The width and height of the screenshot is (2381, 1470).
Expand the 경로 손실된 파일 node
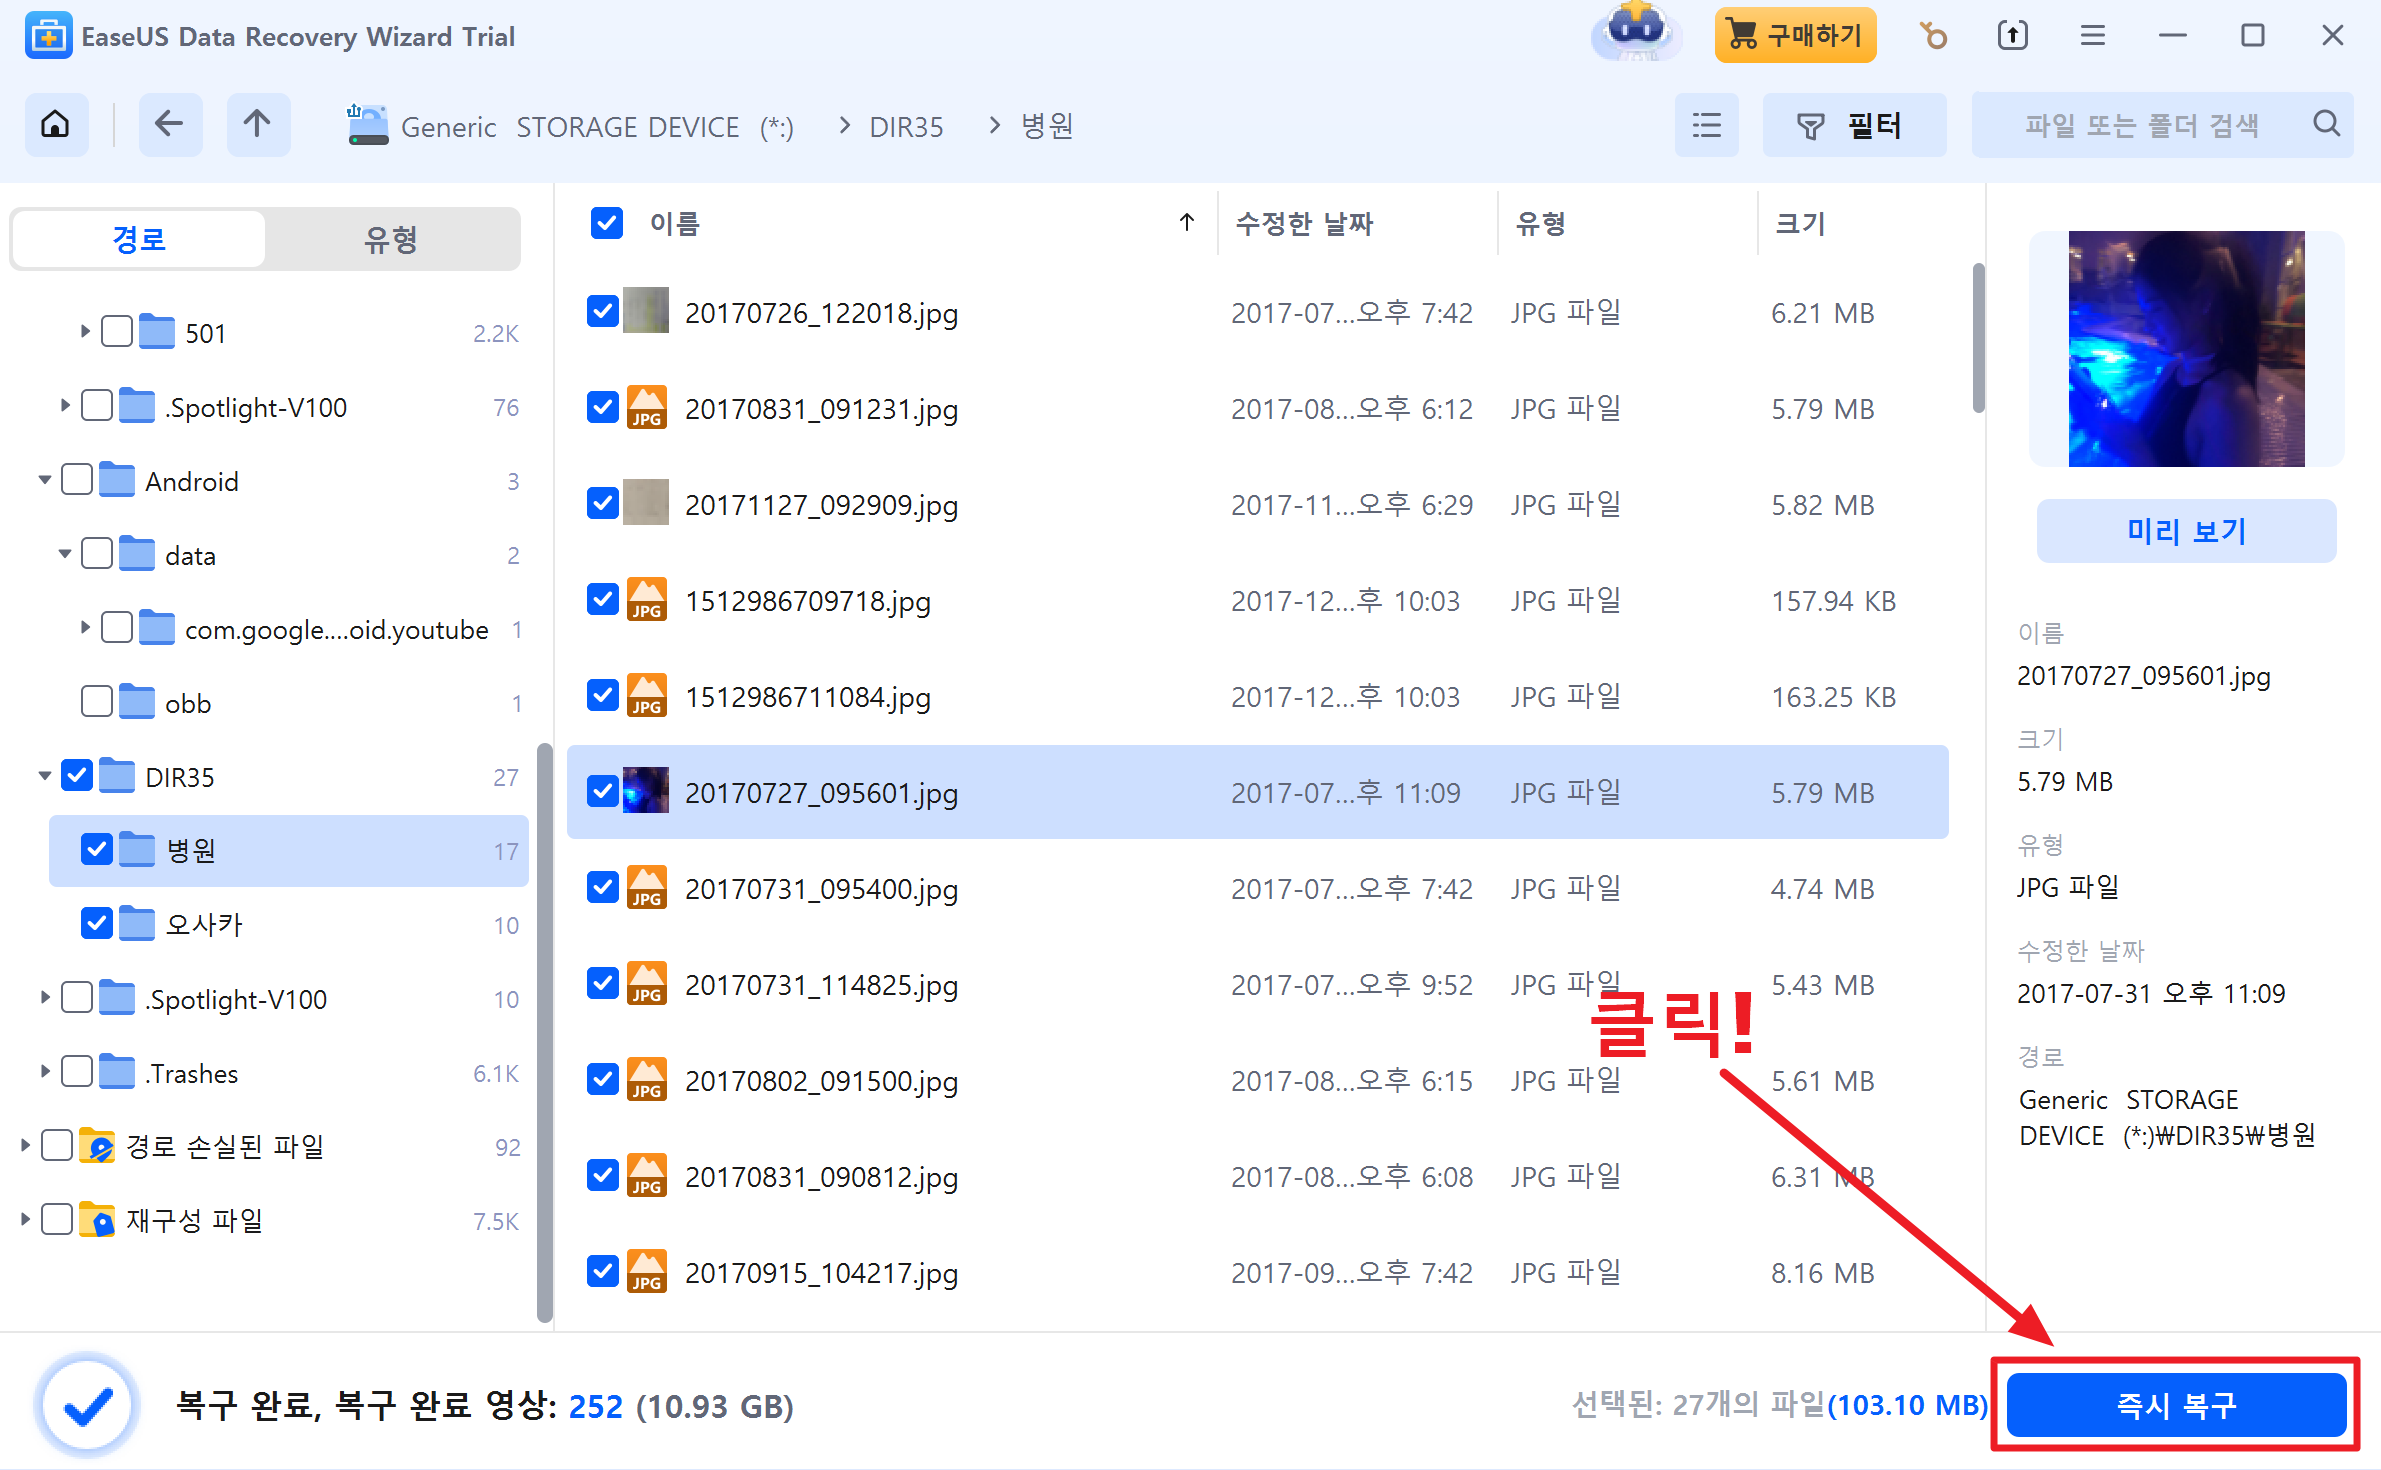click(x=24, y=1145)
